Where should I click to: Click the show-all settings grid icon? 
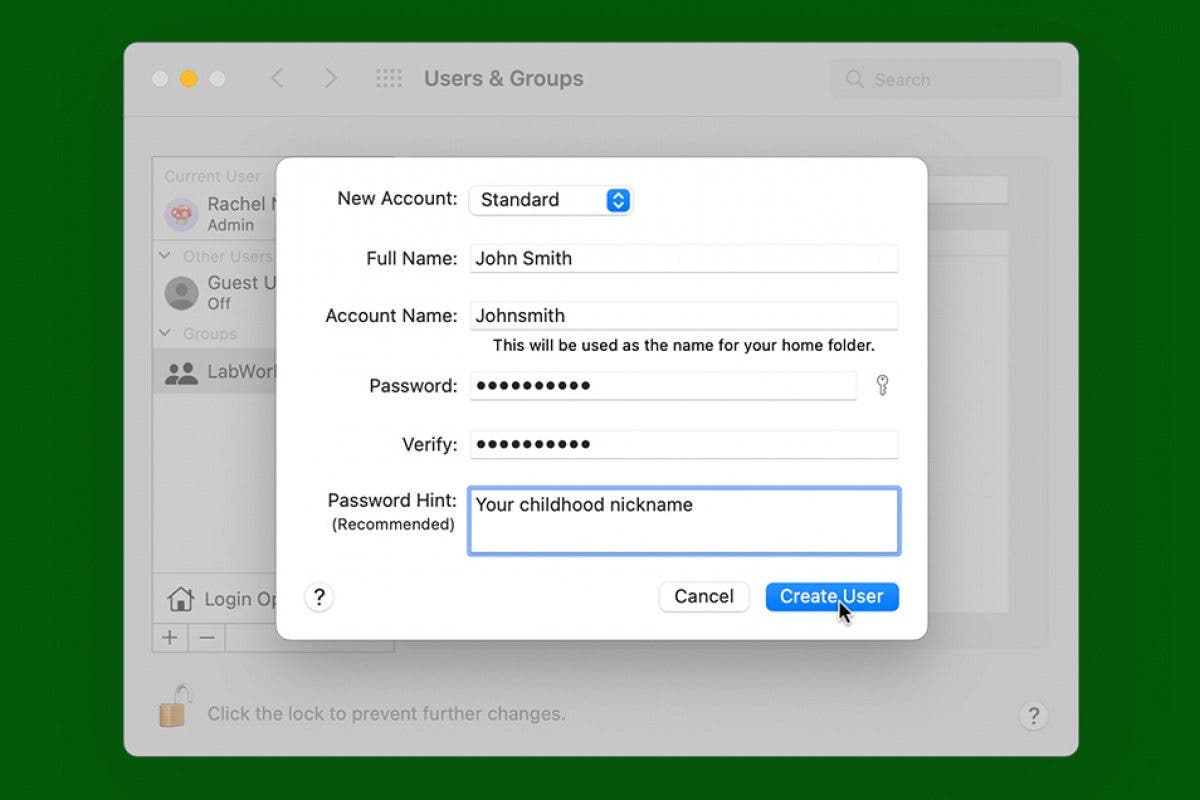click(x=389, y=78)
